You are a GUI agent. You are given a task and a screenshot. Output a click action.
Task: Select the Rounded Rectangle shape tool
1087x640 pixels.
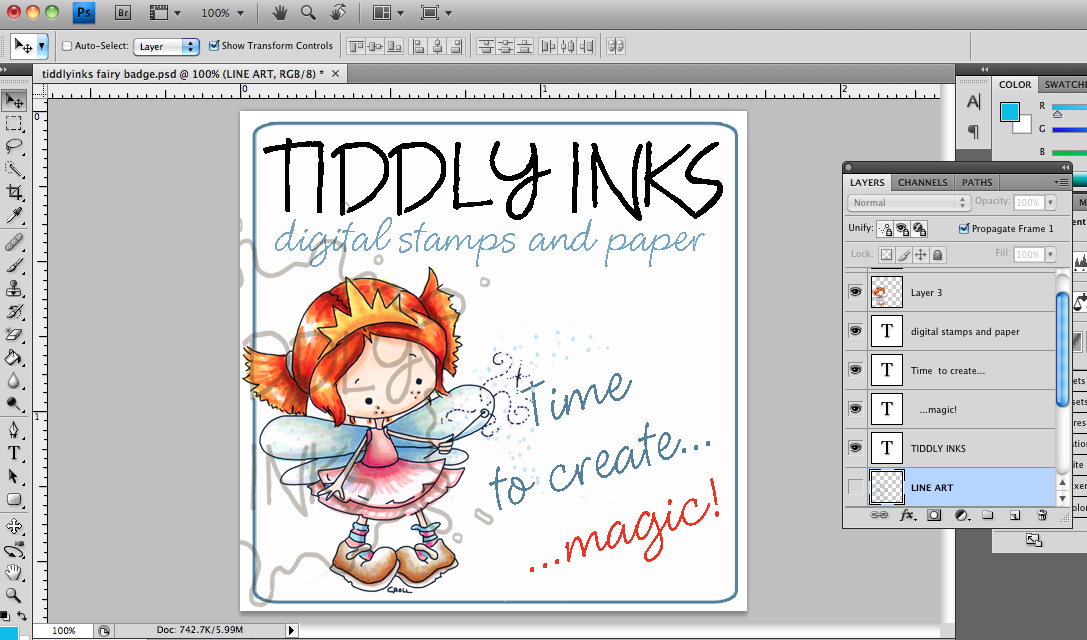(14, 499)
